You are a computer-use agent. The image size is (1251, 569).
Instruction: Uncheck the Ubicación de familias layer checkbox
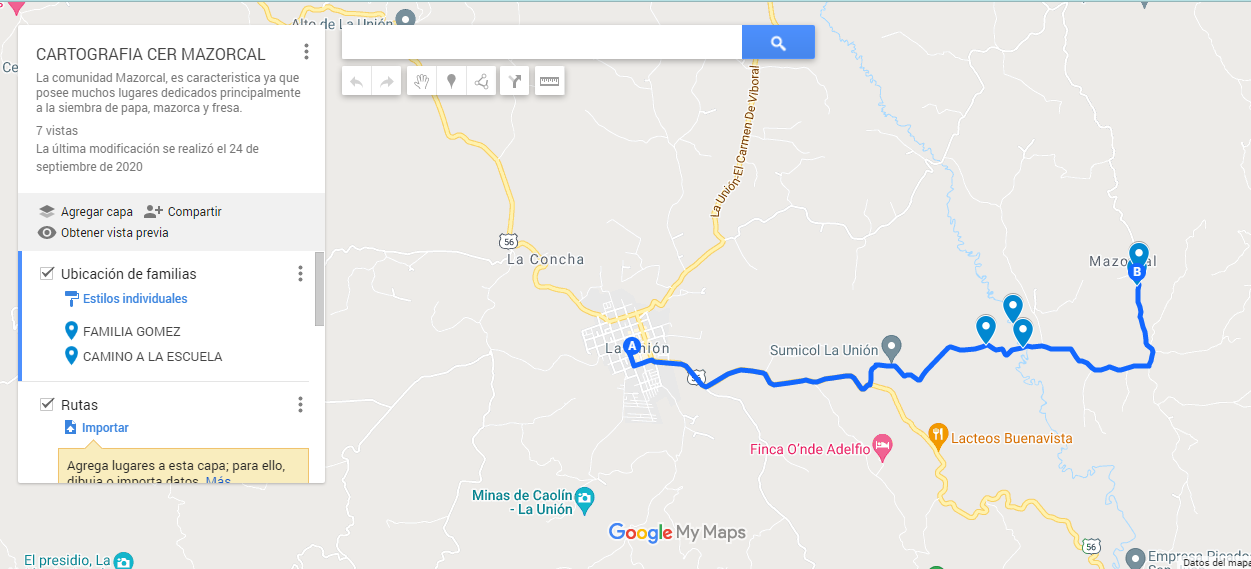pyautogui.click(x=46, y=274)
